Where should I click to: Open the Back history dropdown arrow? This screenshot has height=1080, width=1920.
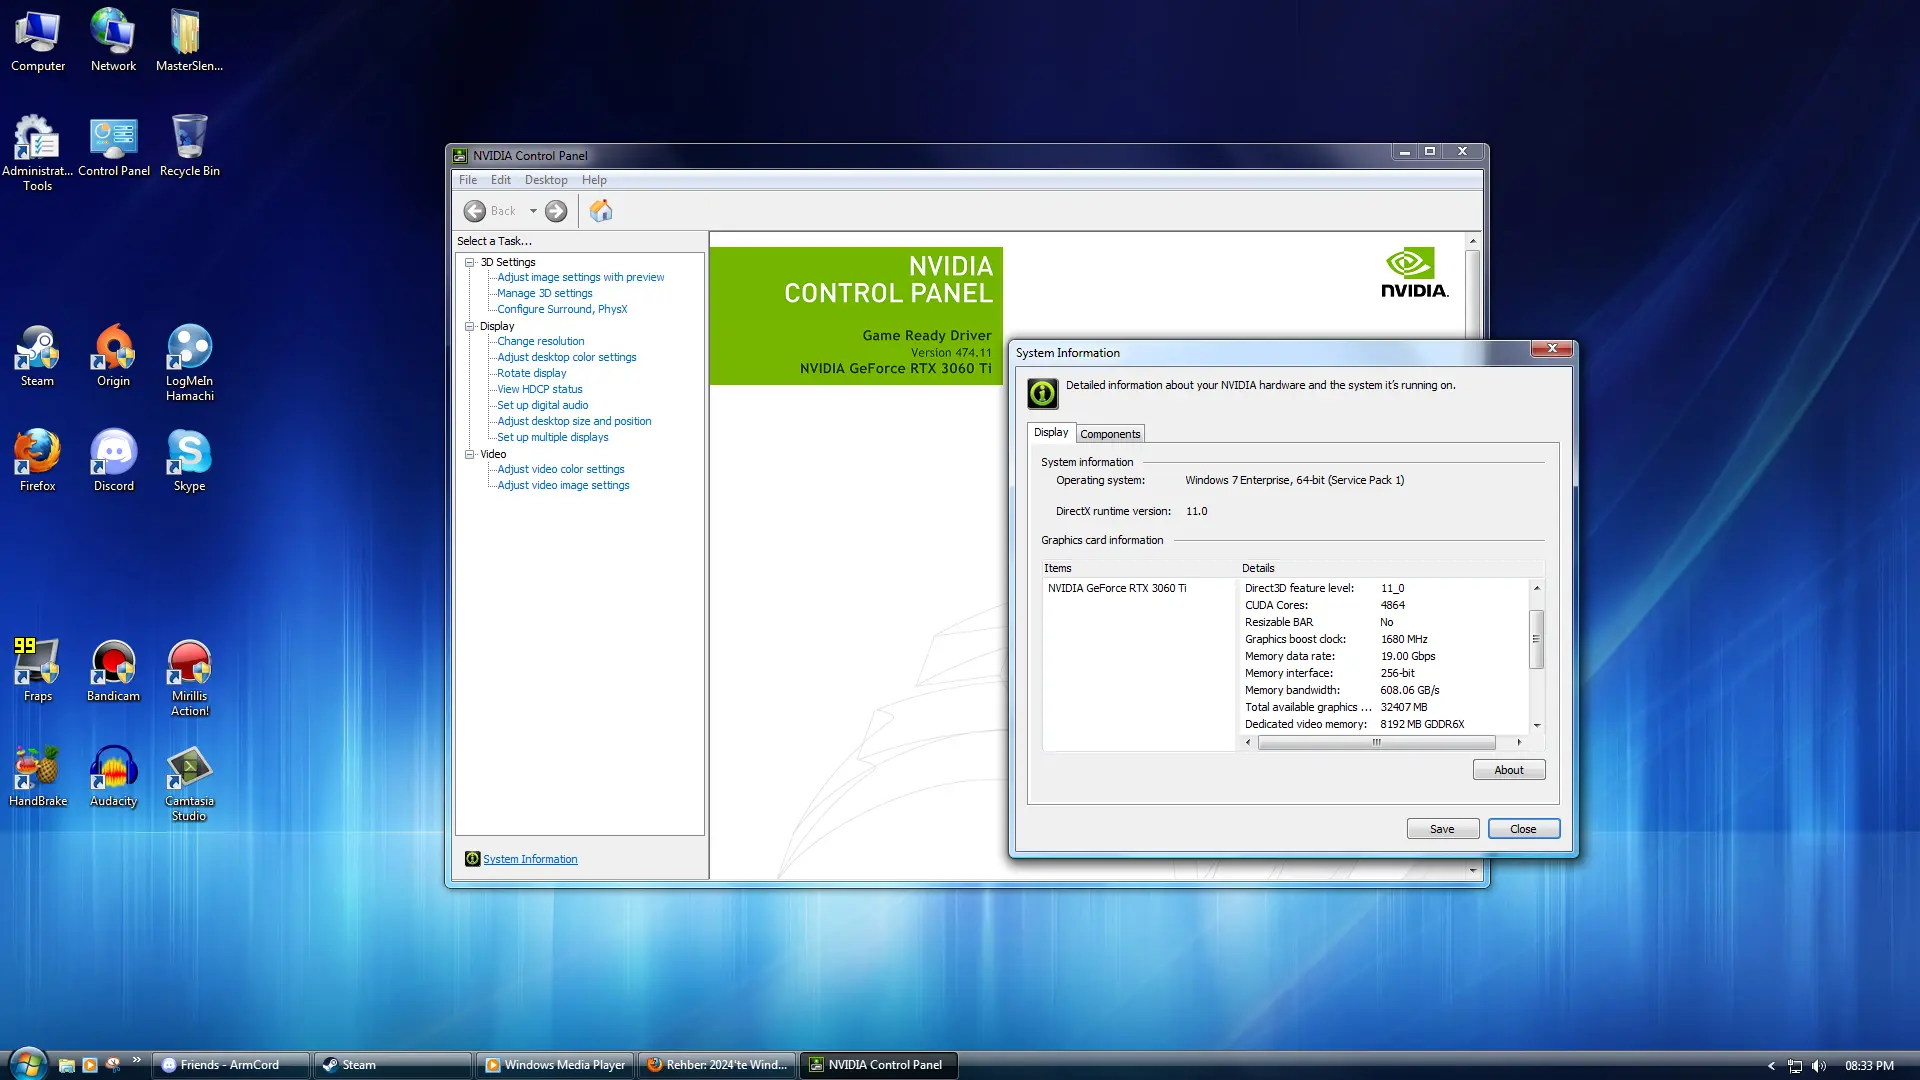(533, 211)
